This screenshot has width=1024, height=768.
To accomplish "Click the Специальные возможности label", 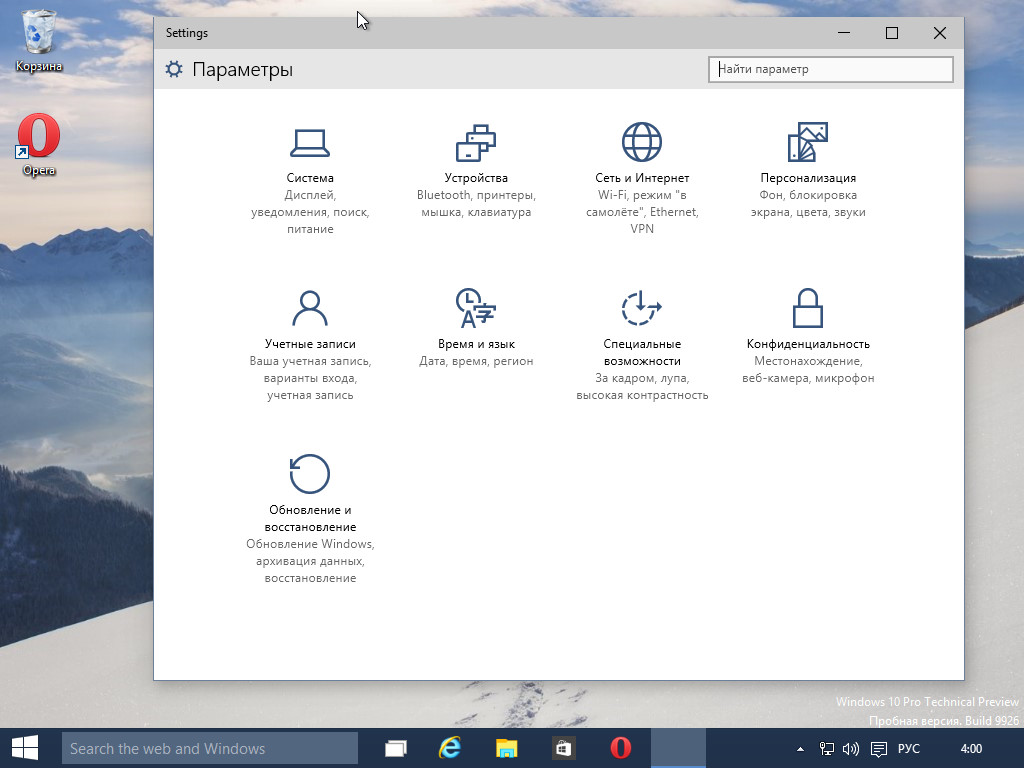I will 642,352.
